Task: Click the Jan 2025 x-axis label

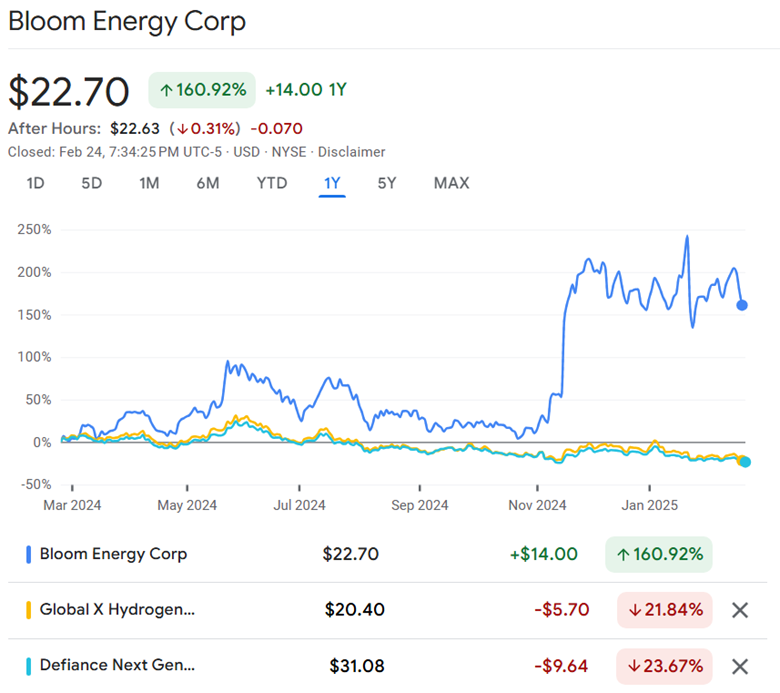Action: click(650, 505)
